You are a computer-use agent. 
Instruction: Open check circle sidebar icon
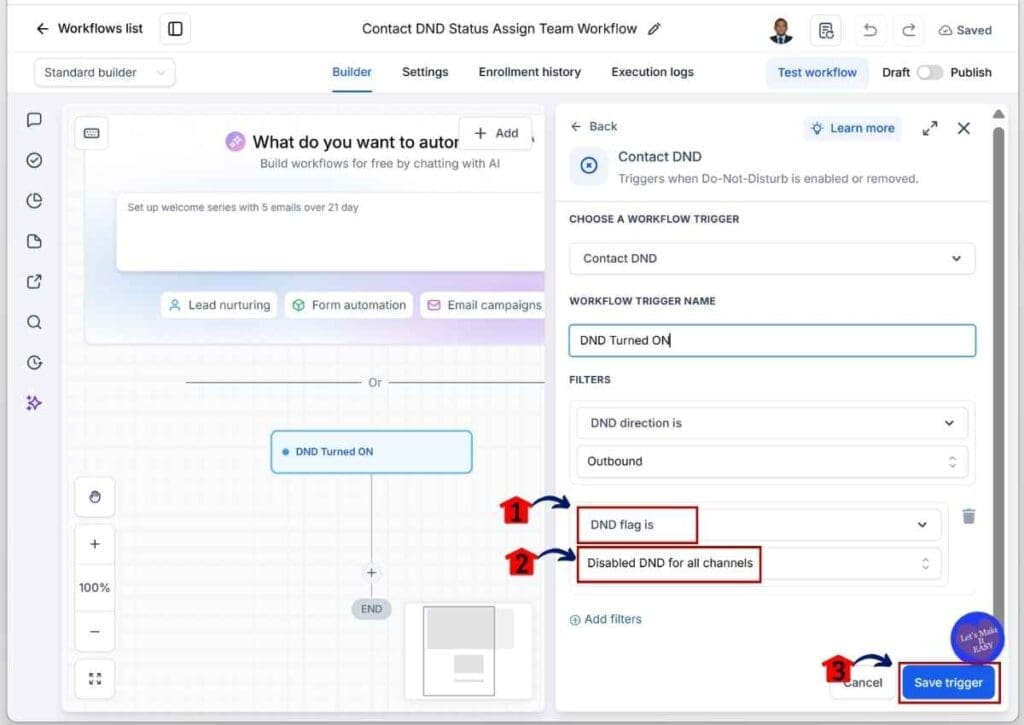click(35, 160)
